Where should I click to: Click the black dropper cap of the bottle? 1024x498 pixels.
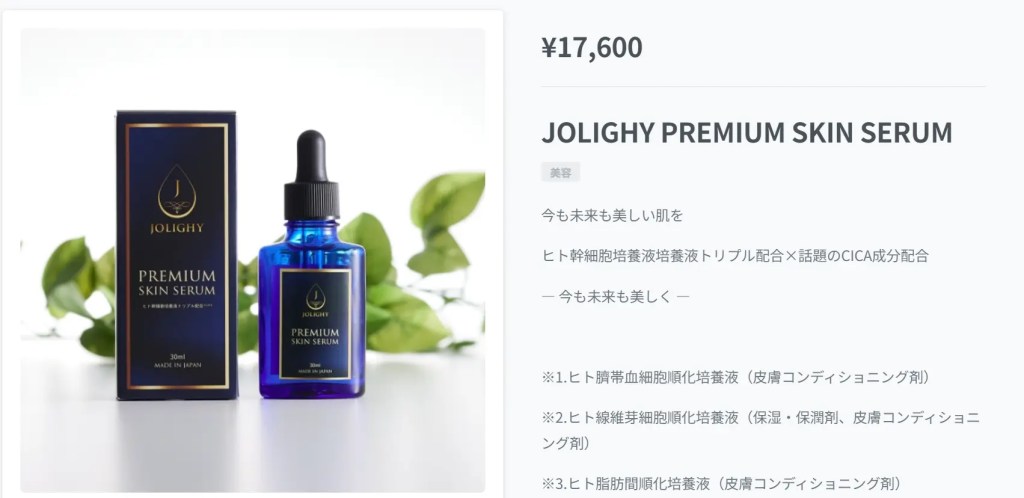point(312,175)
